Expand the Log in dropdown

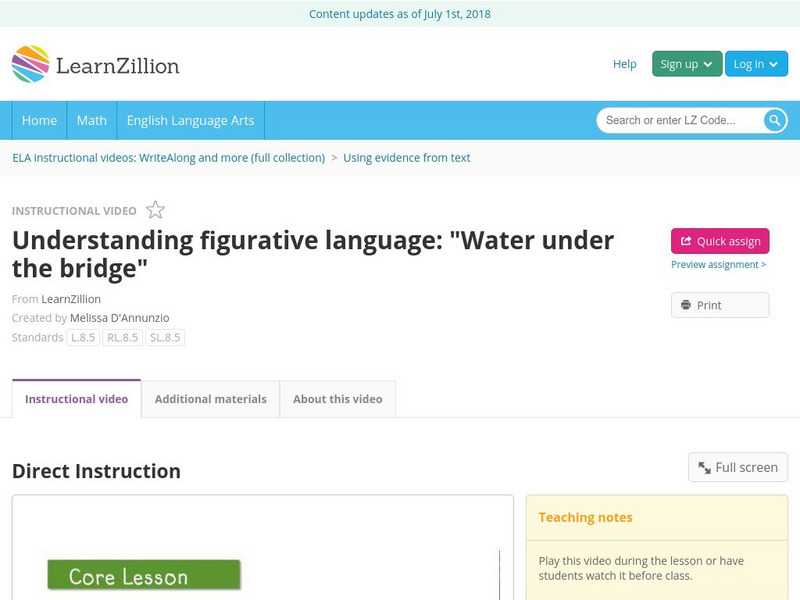pos(756,64)
